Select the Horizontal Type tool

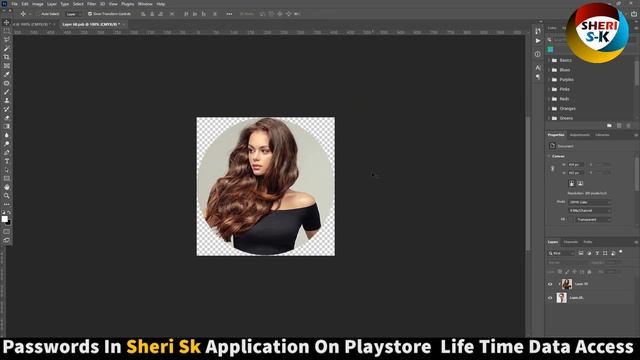7,161
